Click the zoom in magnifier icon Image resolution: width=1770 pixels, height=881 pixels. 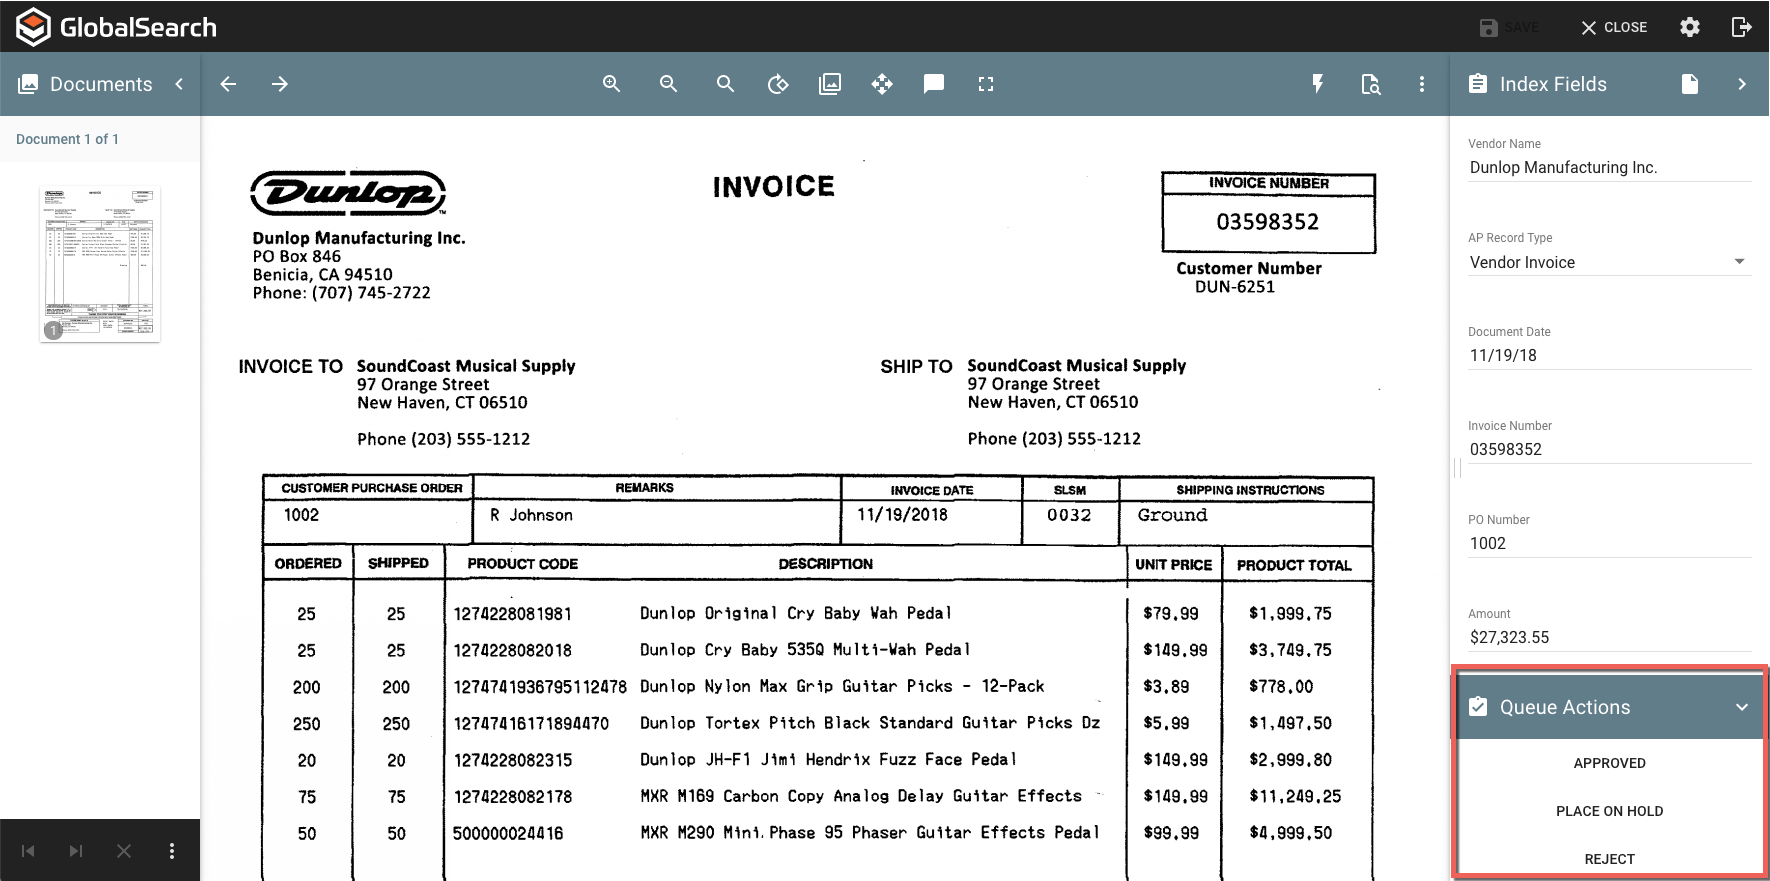612,84
